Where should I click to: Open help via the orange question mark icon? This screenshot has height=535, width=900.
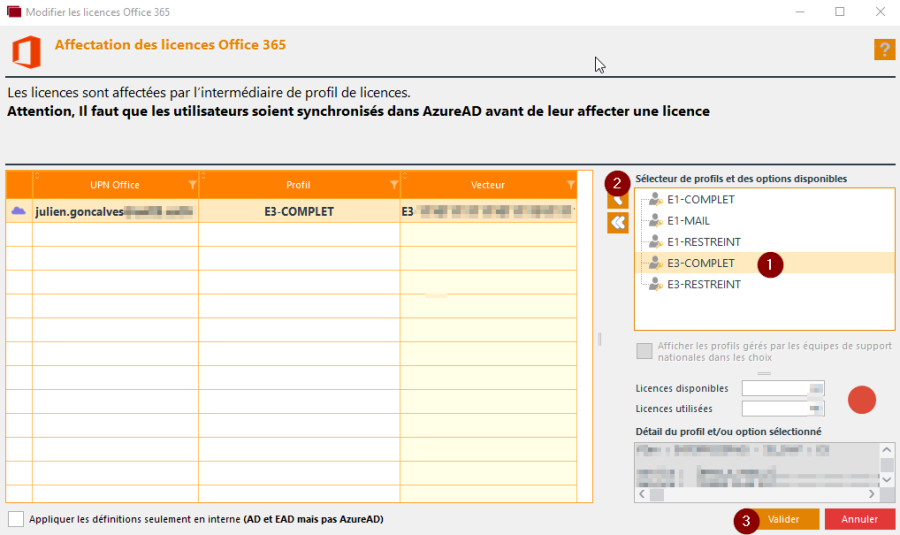pyautogui.click(x=884, y=49)
